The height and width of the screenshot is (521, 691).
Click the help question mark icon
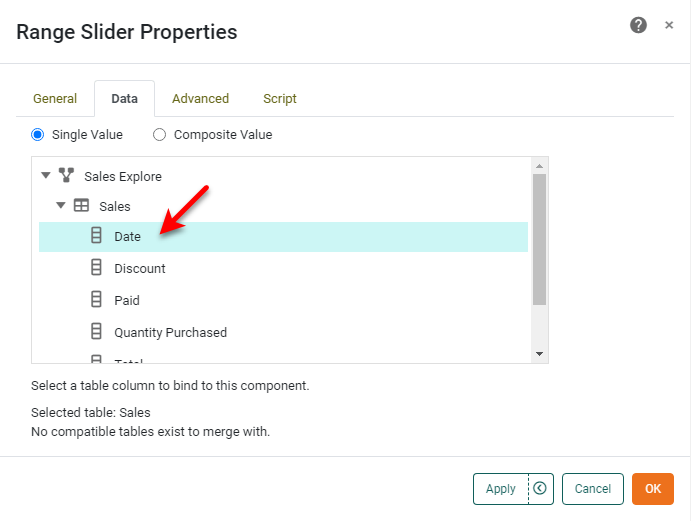coord(638,25)
